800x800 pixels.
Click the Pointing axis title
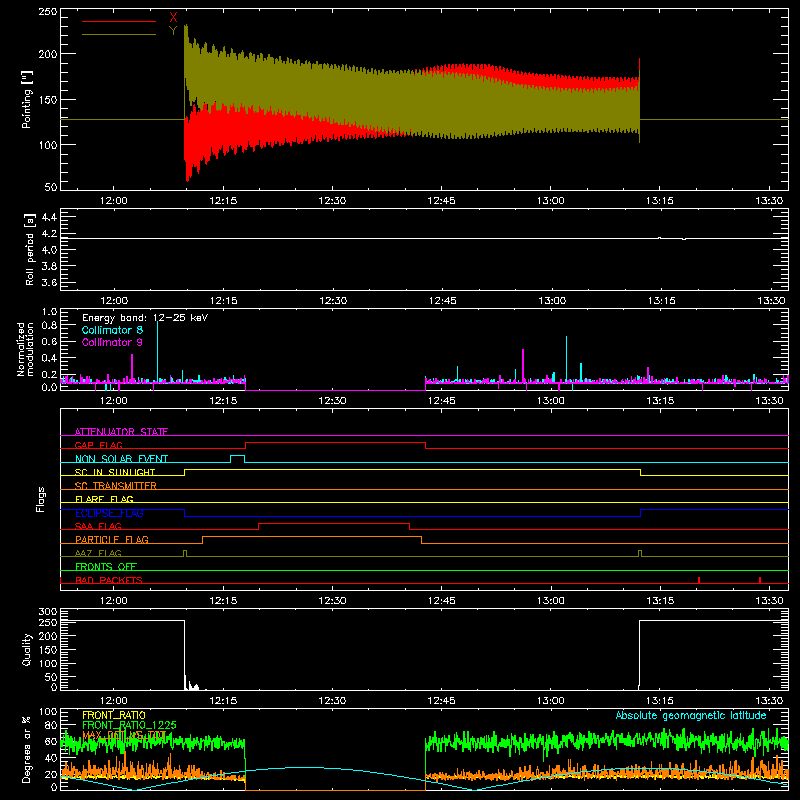pyautogui.click(x=27, y=99)
